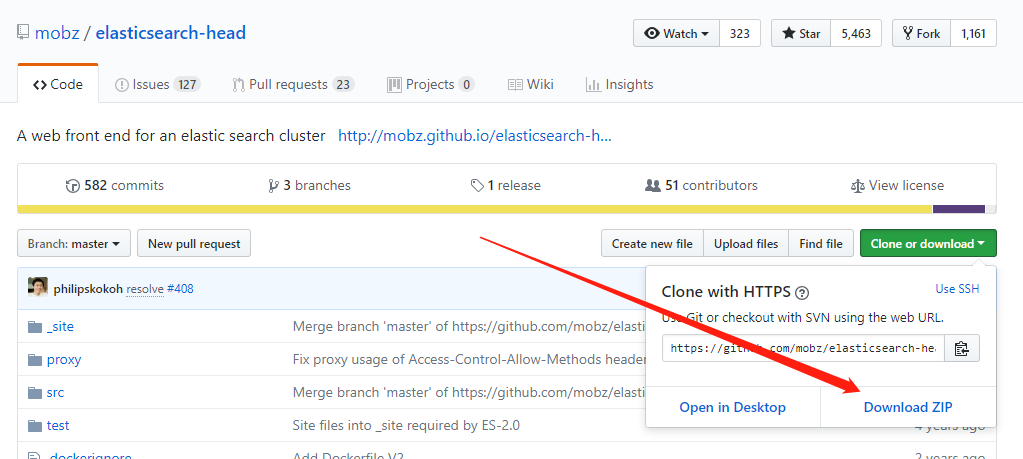Click the Create new file button
This screenshot has height=459, width=1023.
(x=652, y=243)
